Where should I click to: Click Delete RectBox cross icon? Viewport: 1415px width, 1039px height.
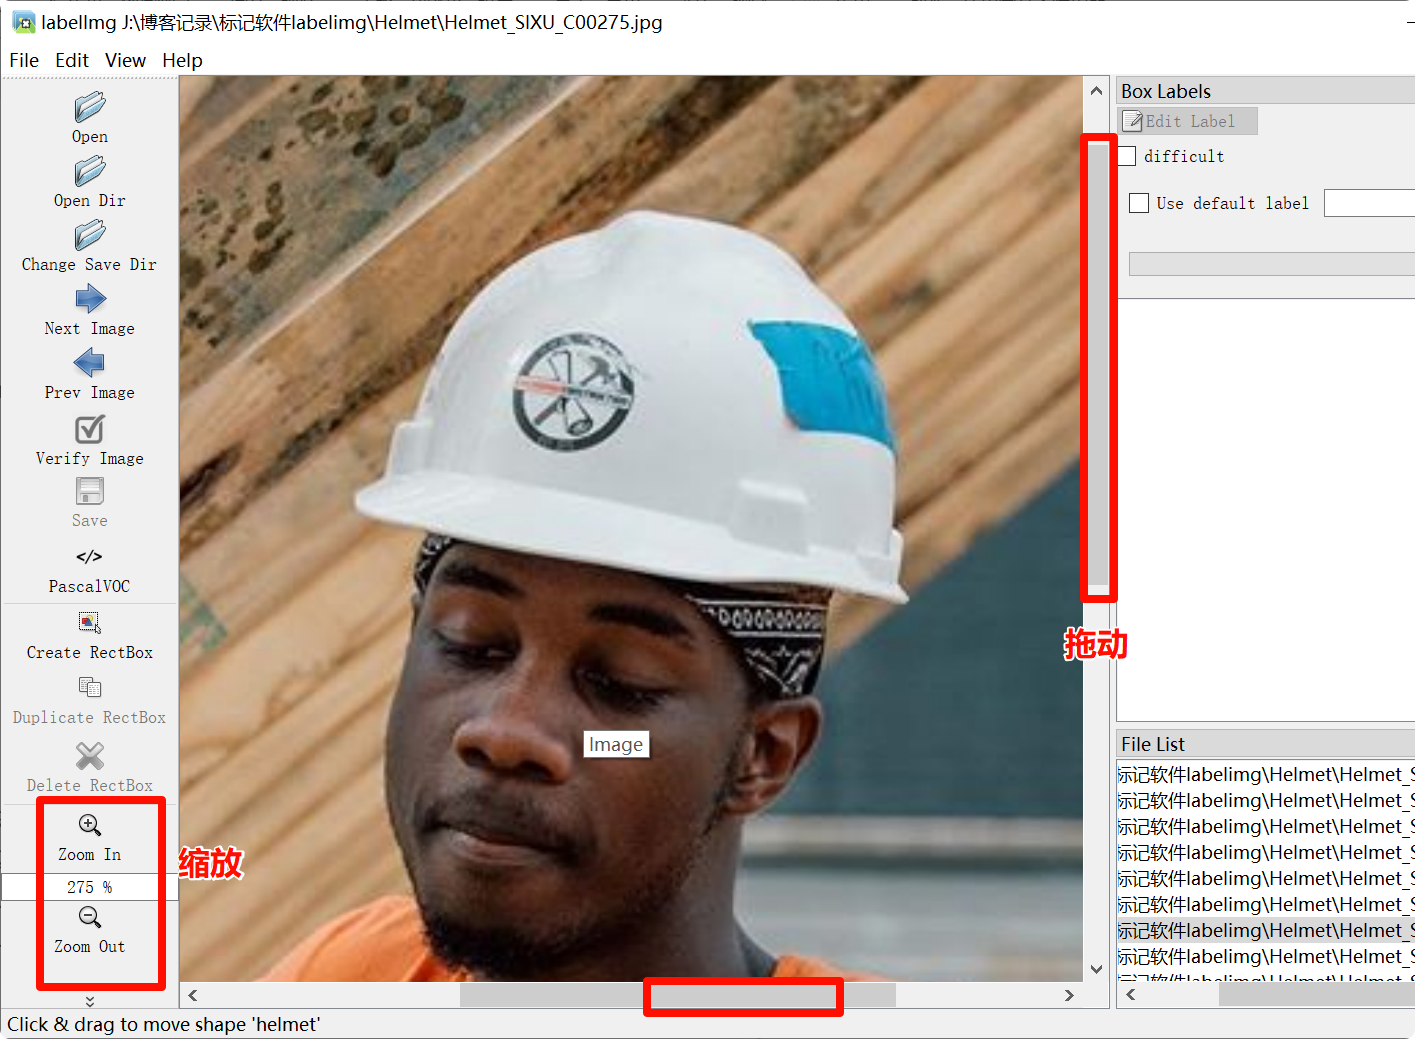(x=89, y=755)
